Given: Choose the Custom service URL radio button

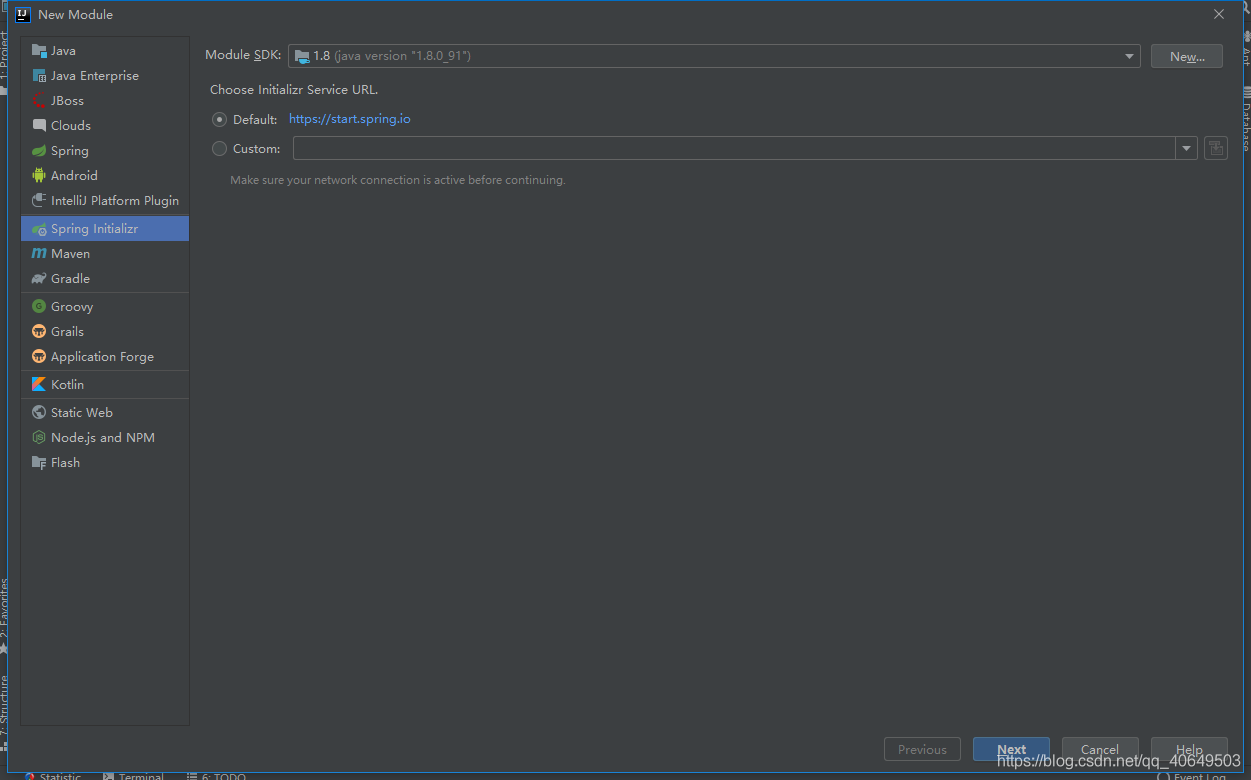Looking at the screenshot, I should [x=220, y=149].
